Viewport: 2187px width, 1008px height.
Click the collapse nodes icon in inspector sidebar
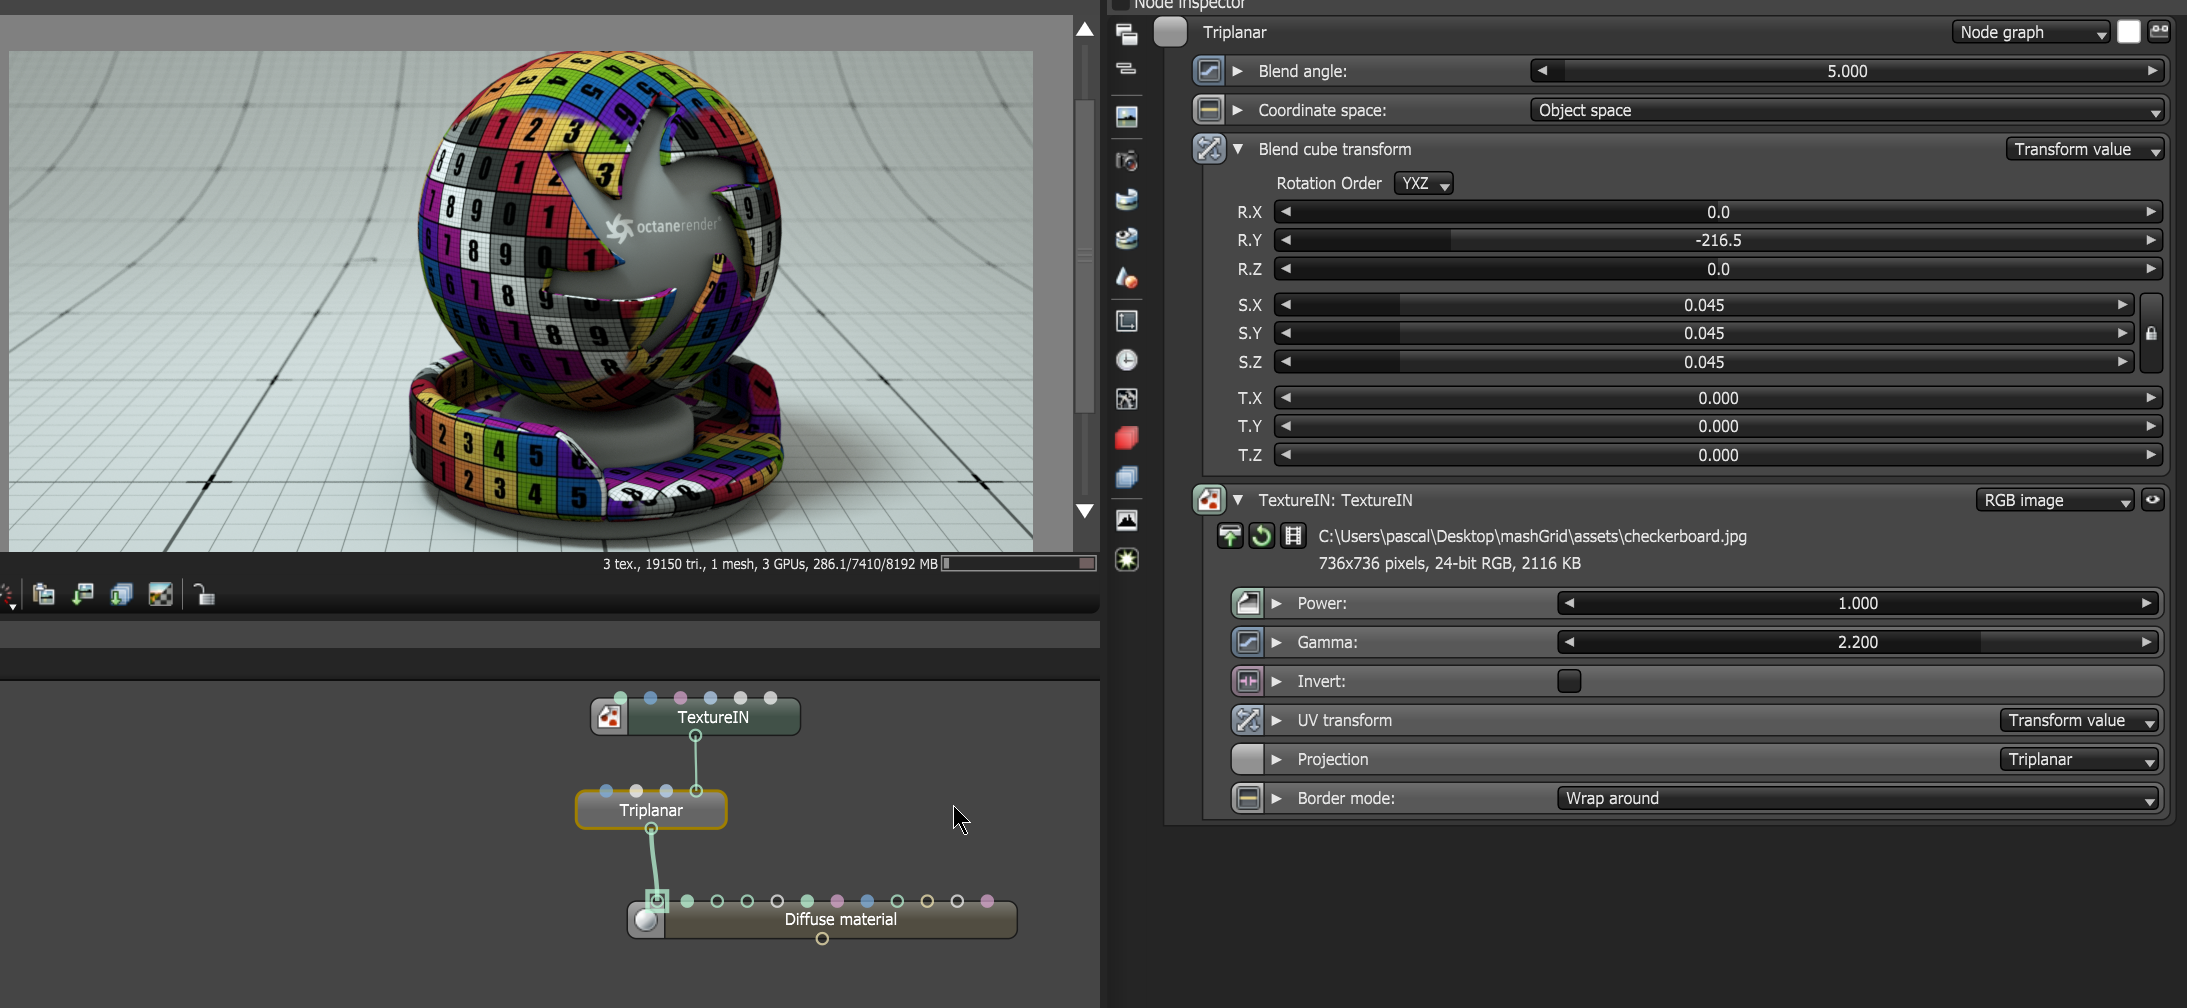pos(1127,69)
